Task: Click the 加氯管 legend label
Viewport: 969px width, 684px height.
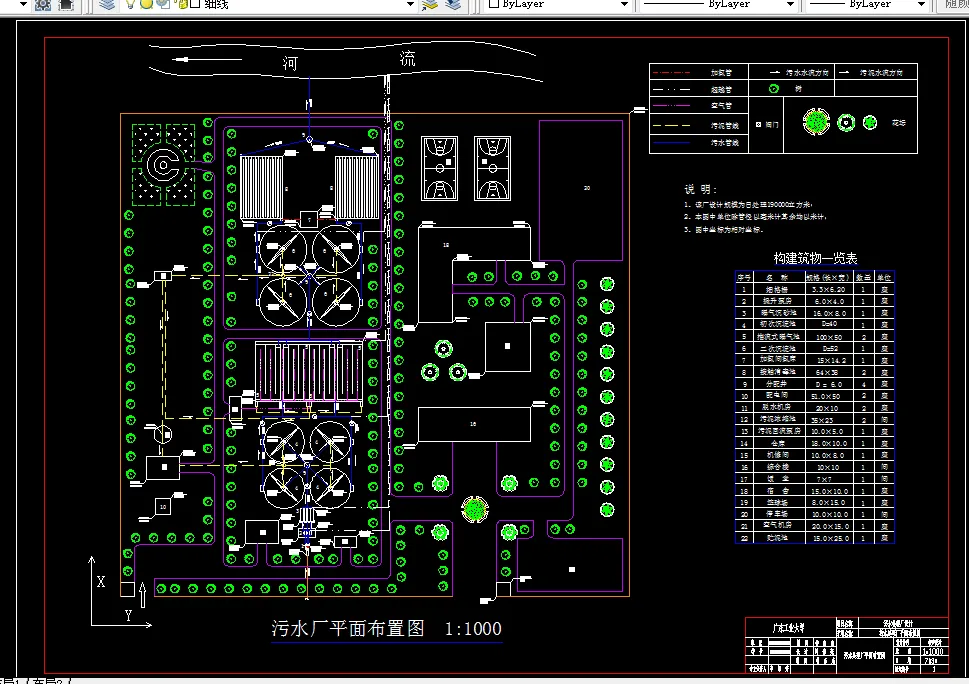Action: coord(721,73)
